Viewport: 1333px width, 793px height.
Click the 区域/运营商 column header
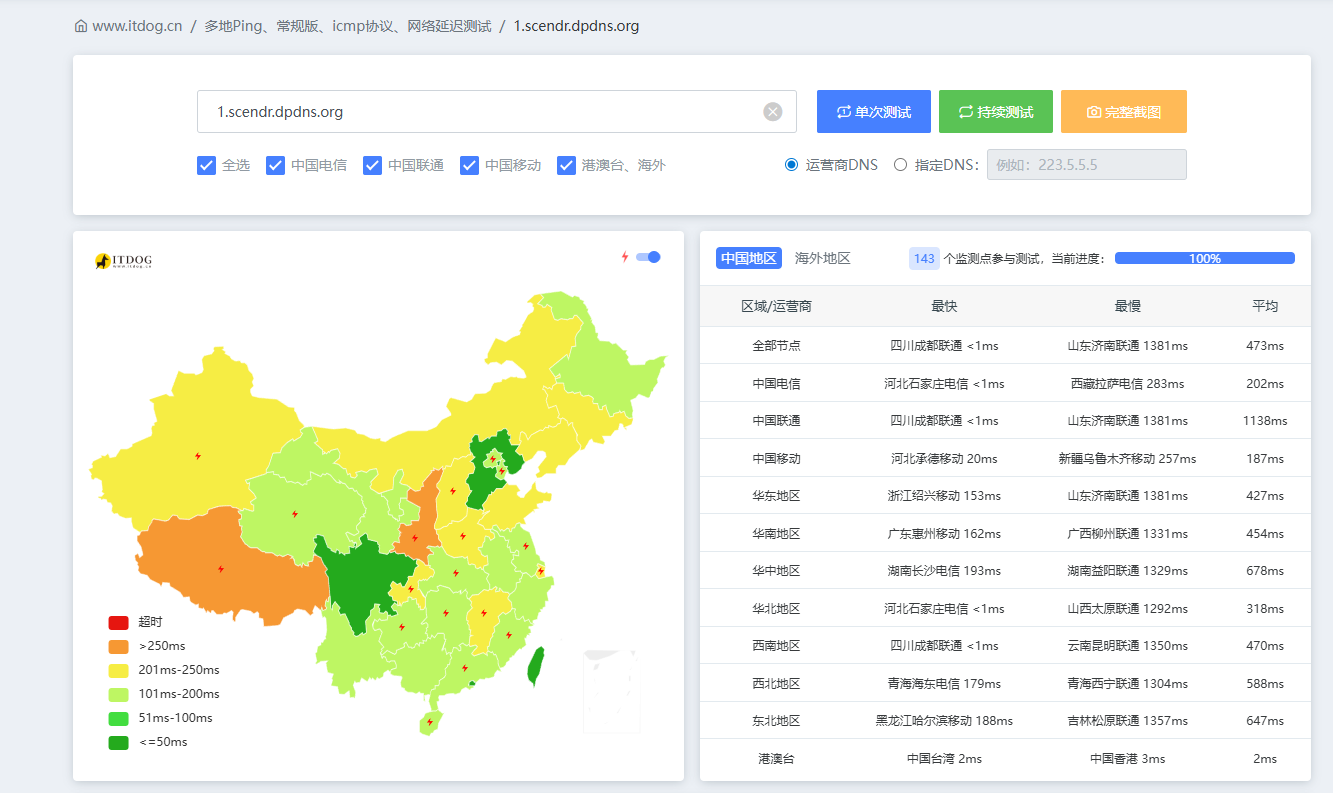776,306
